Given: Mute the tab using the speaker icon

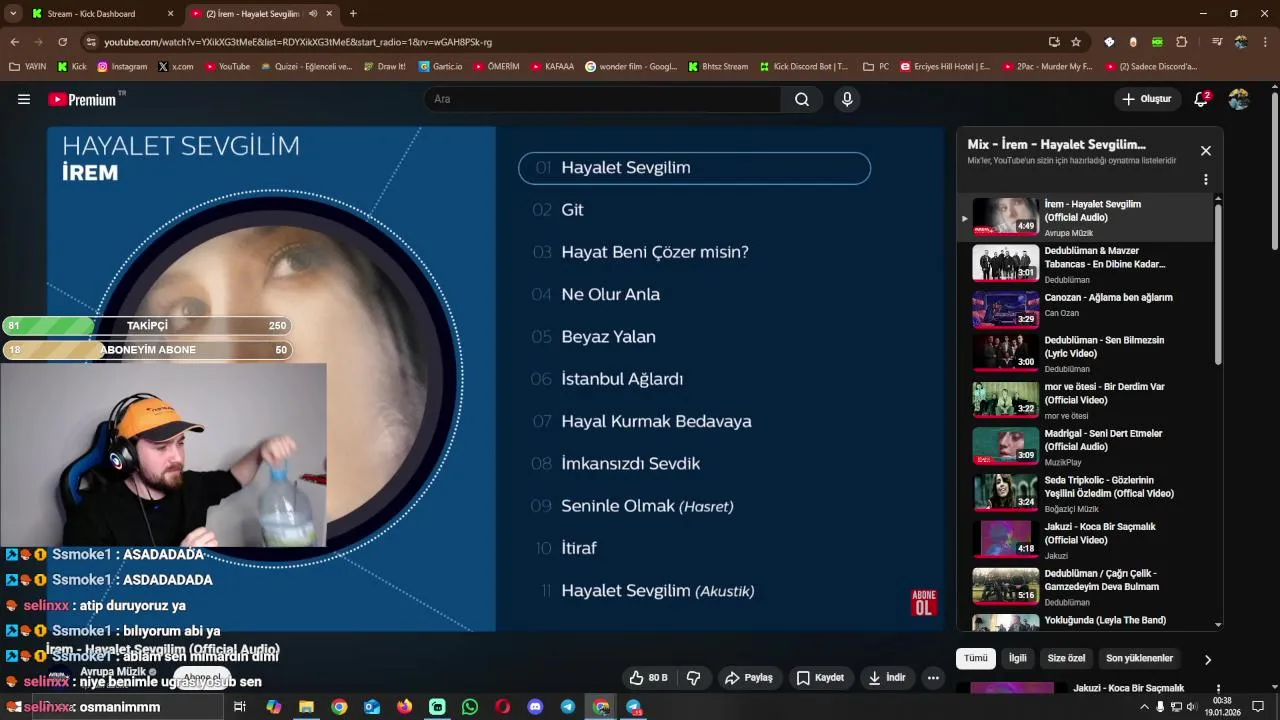Looking at the screenshot, I should tap(313, 14).
